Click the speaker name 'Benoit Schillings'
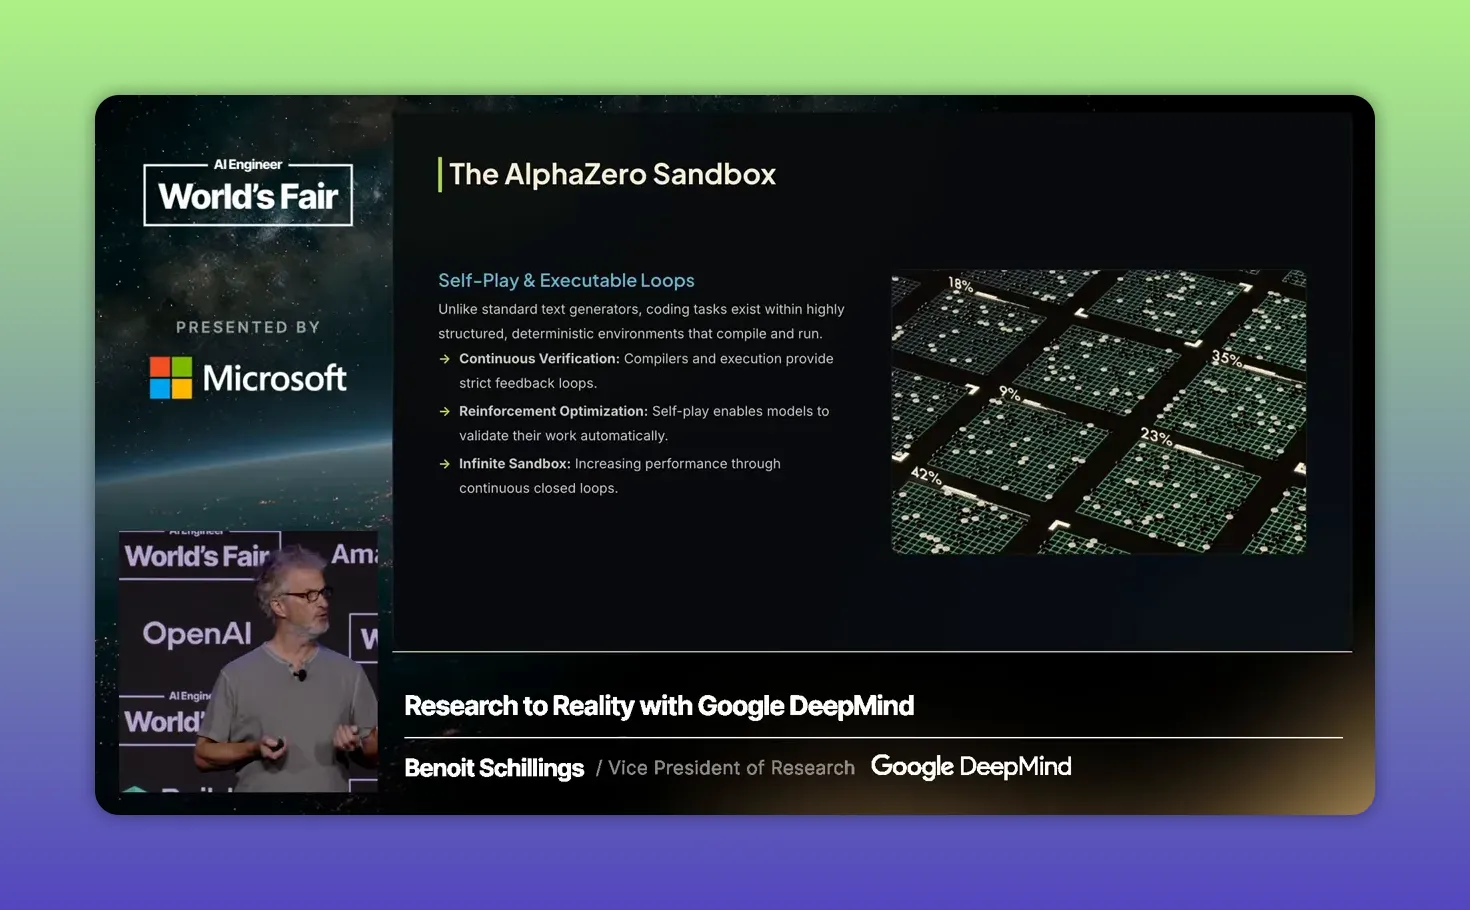 click(494, 768)
